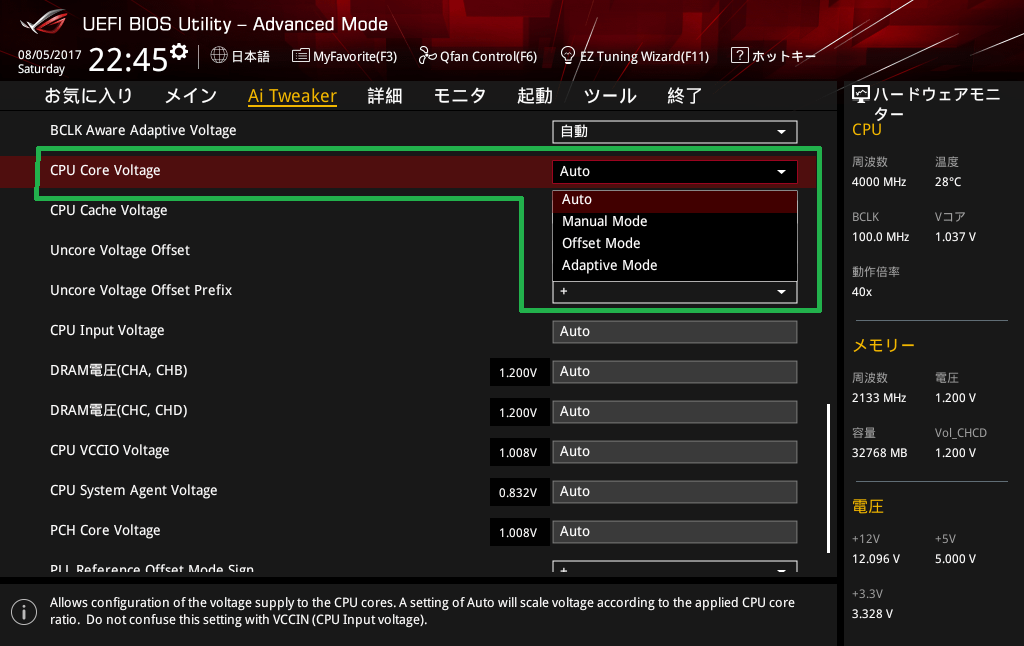This screenshot has height=646, width=1024.
Task: Select the CPU Core Voltage row label
Action: tap(105, 170)
